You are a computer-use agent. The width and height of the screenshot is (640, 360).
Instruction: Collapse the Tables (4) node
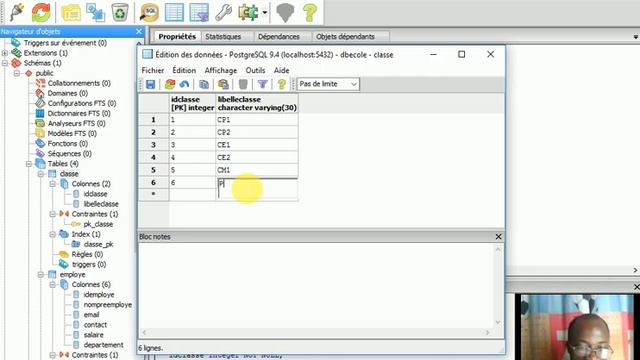29,164
